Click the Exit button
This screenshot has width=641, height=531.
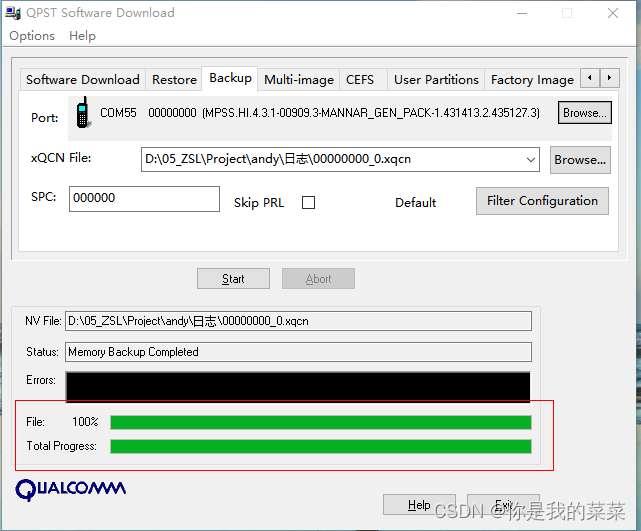tap(504, 505)
